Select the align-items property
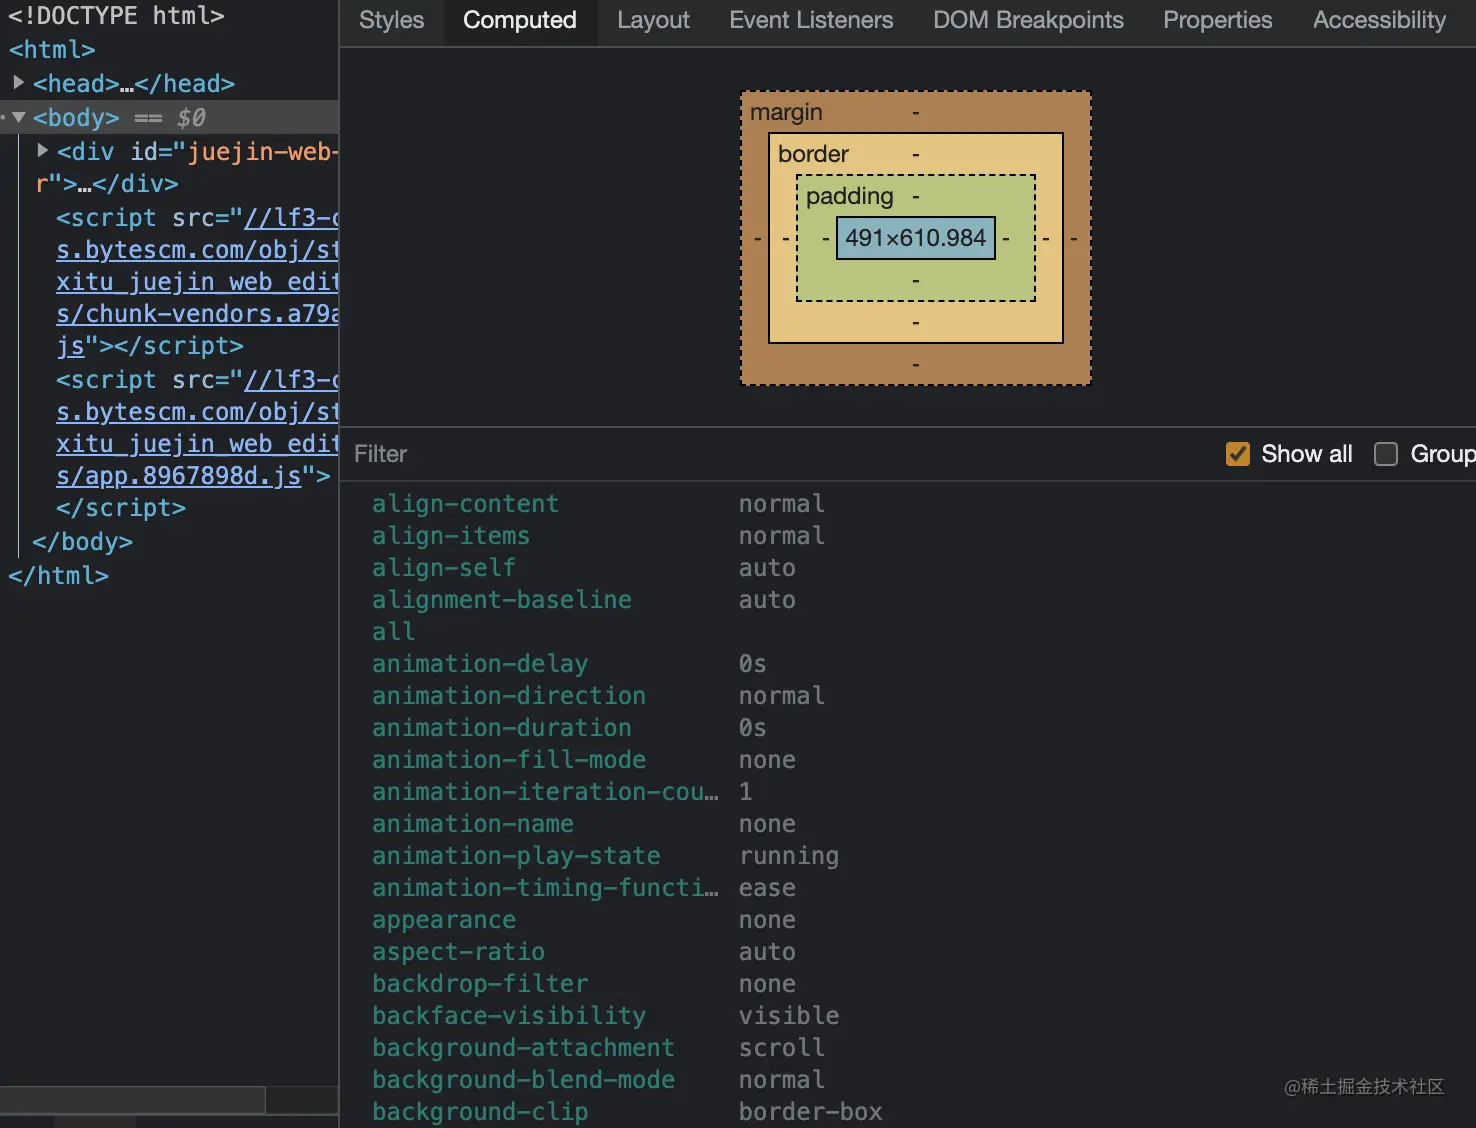The width and height of the screenshot is (1476, 1128). coord(451,536)
